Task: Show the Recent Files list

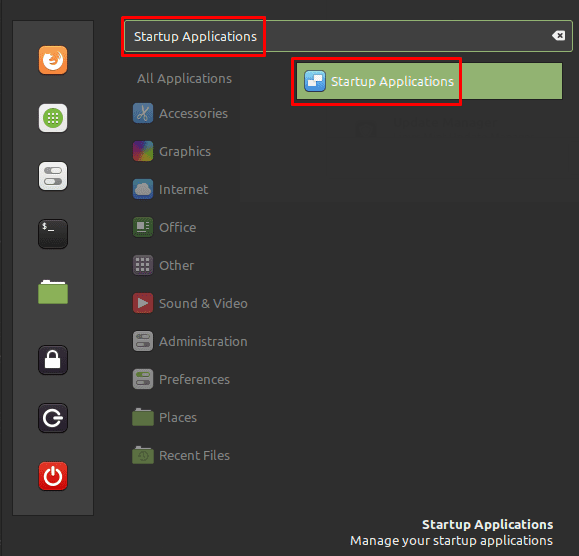Action: coord(181,456)
